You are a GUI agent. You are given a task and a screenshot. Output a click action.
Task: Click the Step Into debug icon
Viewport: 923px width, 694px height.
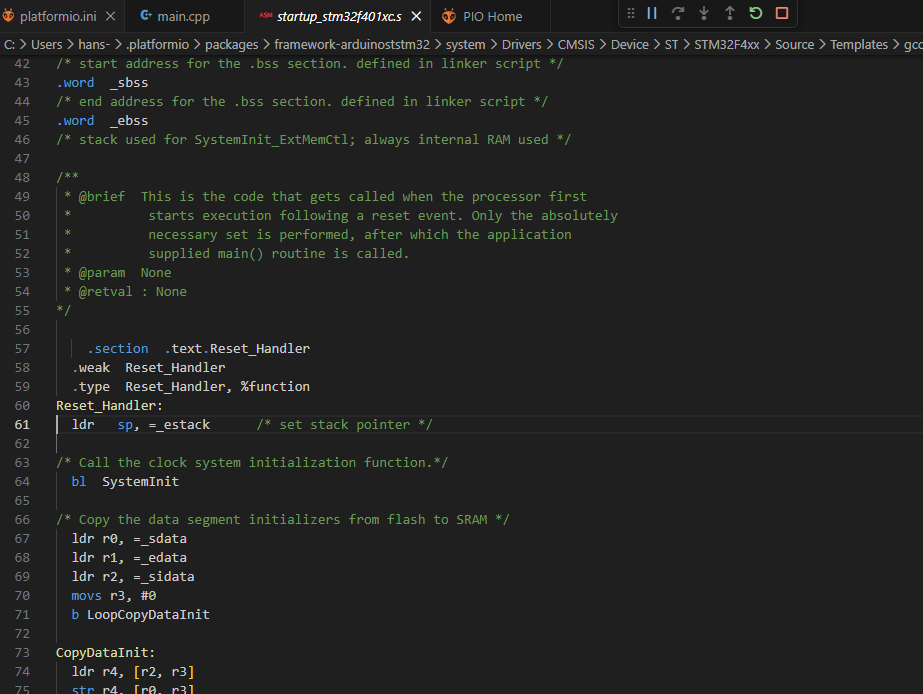click(704, 13)
